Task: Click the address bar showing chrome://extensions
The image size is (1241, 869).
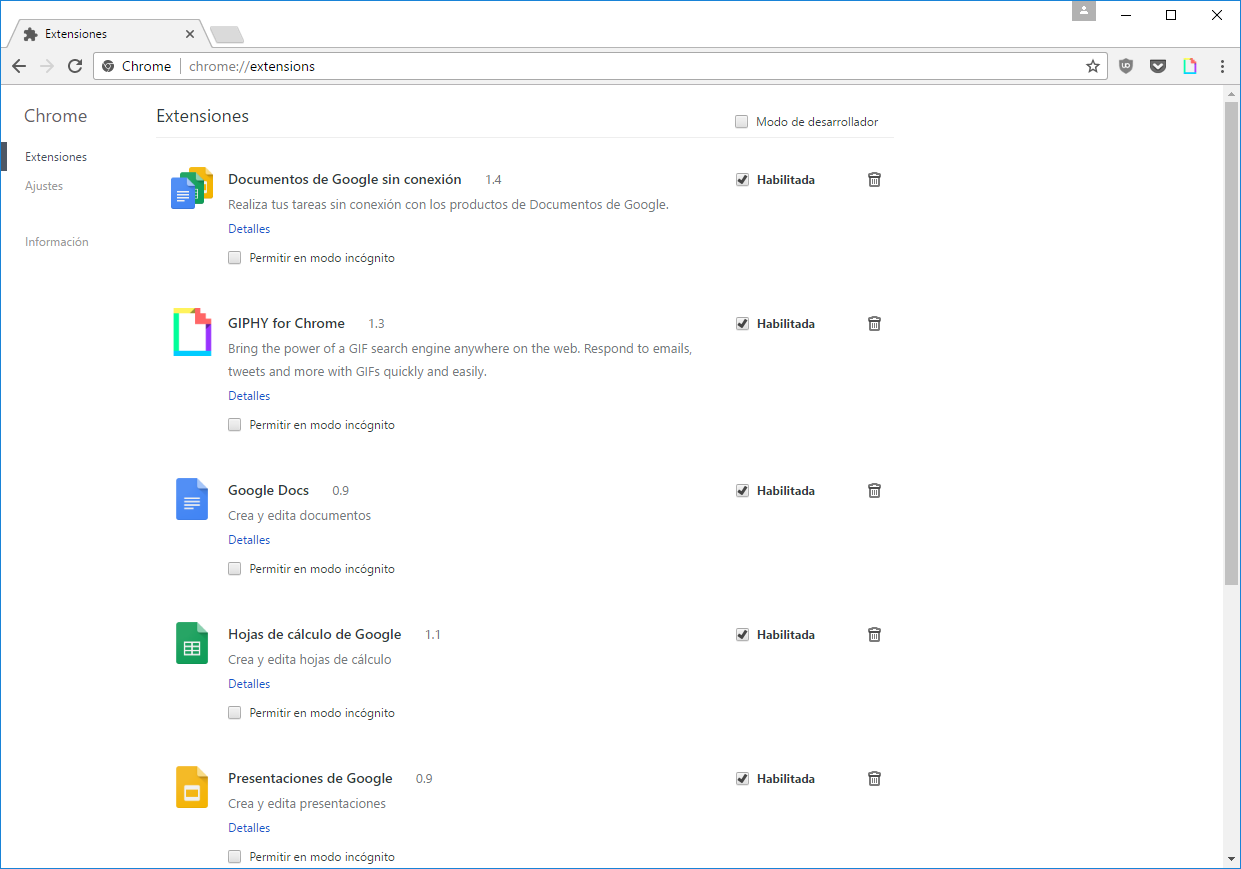Action: point(600,66)
